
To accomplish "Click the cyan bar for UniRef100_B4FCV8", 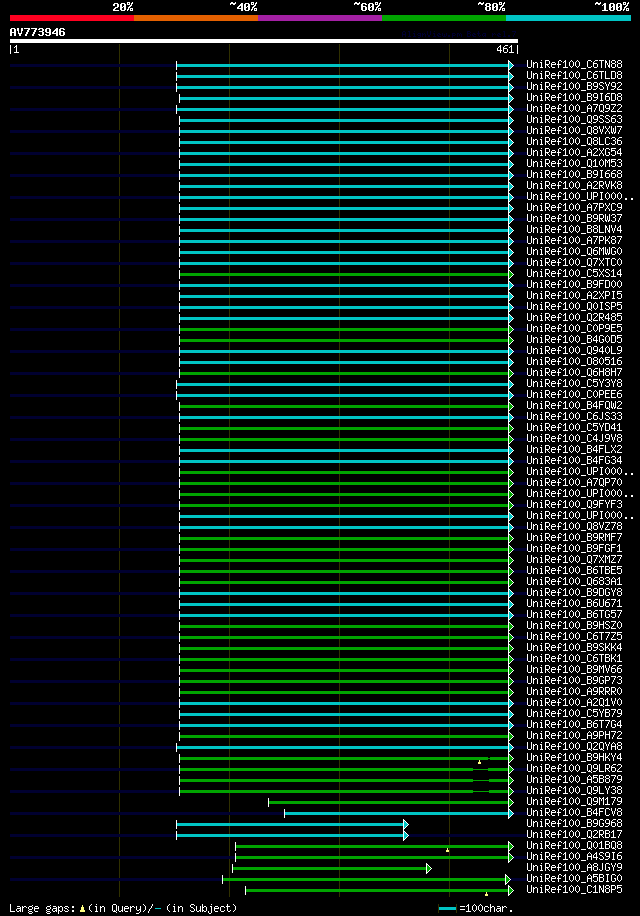I will click(397, 813).
